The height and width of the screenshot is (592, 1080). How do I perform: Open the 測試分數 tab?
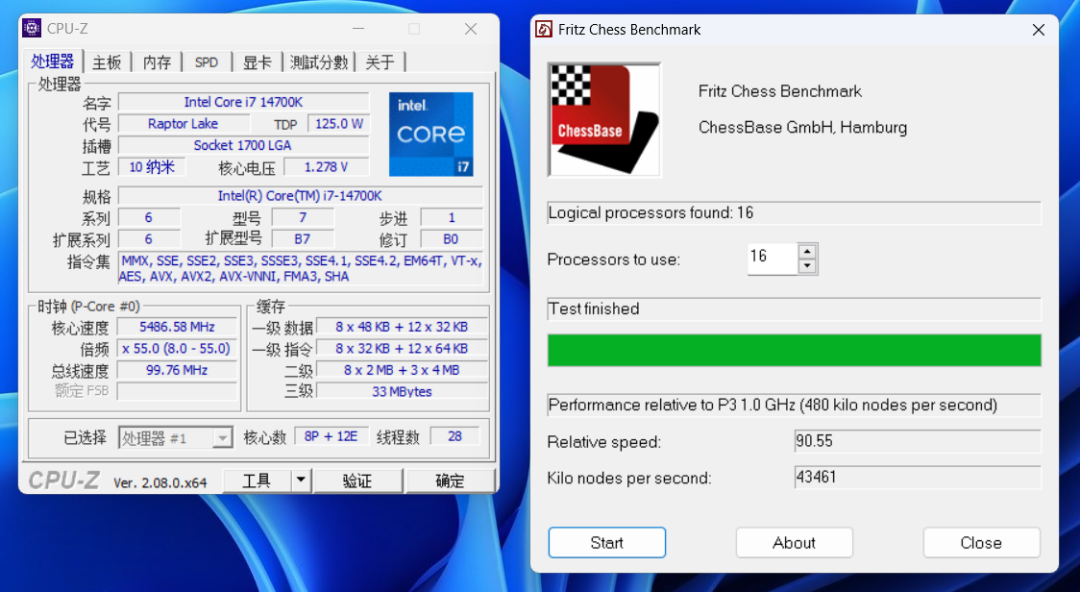(318, 63)
